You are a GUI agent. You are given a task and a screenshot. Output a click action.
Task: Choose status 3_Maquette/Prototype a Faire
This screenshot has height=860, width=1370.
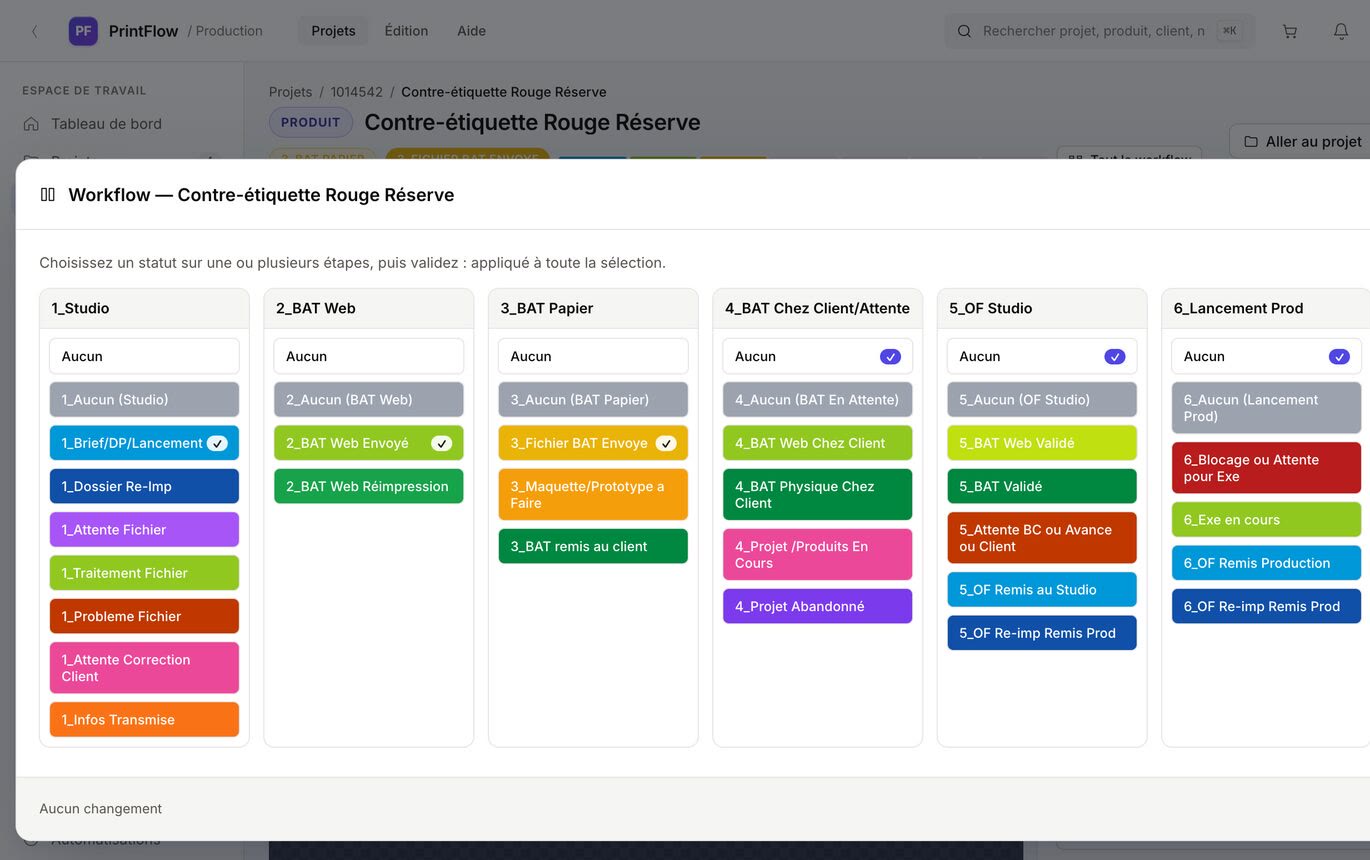click(x=593, y=495)
